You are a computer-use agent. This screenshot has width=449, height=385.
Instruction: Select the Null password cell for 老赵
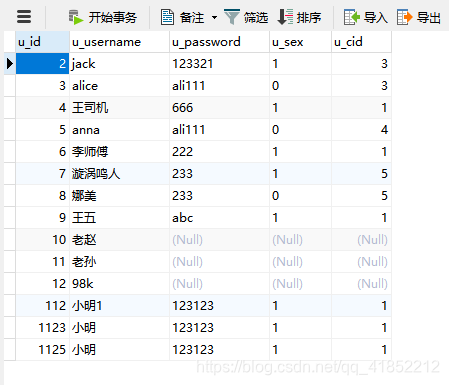point(219,240)
